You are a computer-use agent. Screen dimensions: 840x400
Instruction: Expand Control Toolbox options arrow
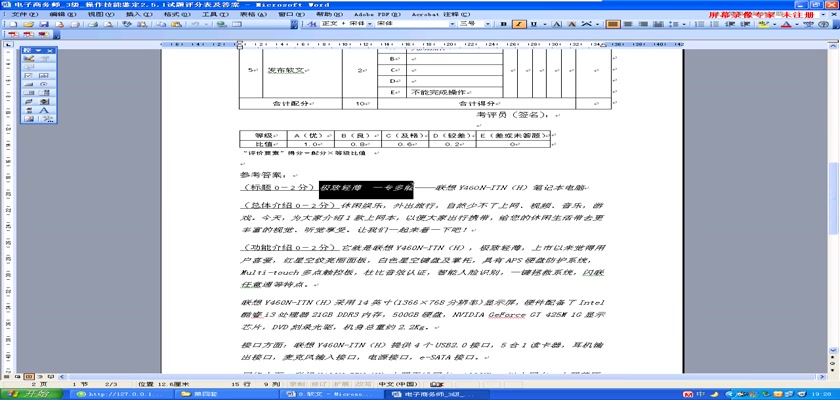(39, 50)
